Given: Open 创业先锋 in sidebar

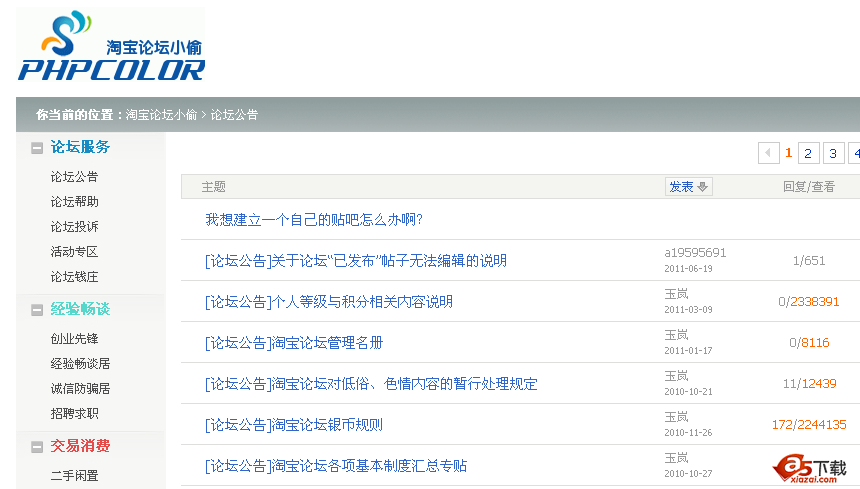Looking at the screenshot, I should coord(74,338).
